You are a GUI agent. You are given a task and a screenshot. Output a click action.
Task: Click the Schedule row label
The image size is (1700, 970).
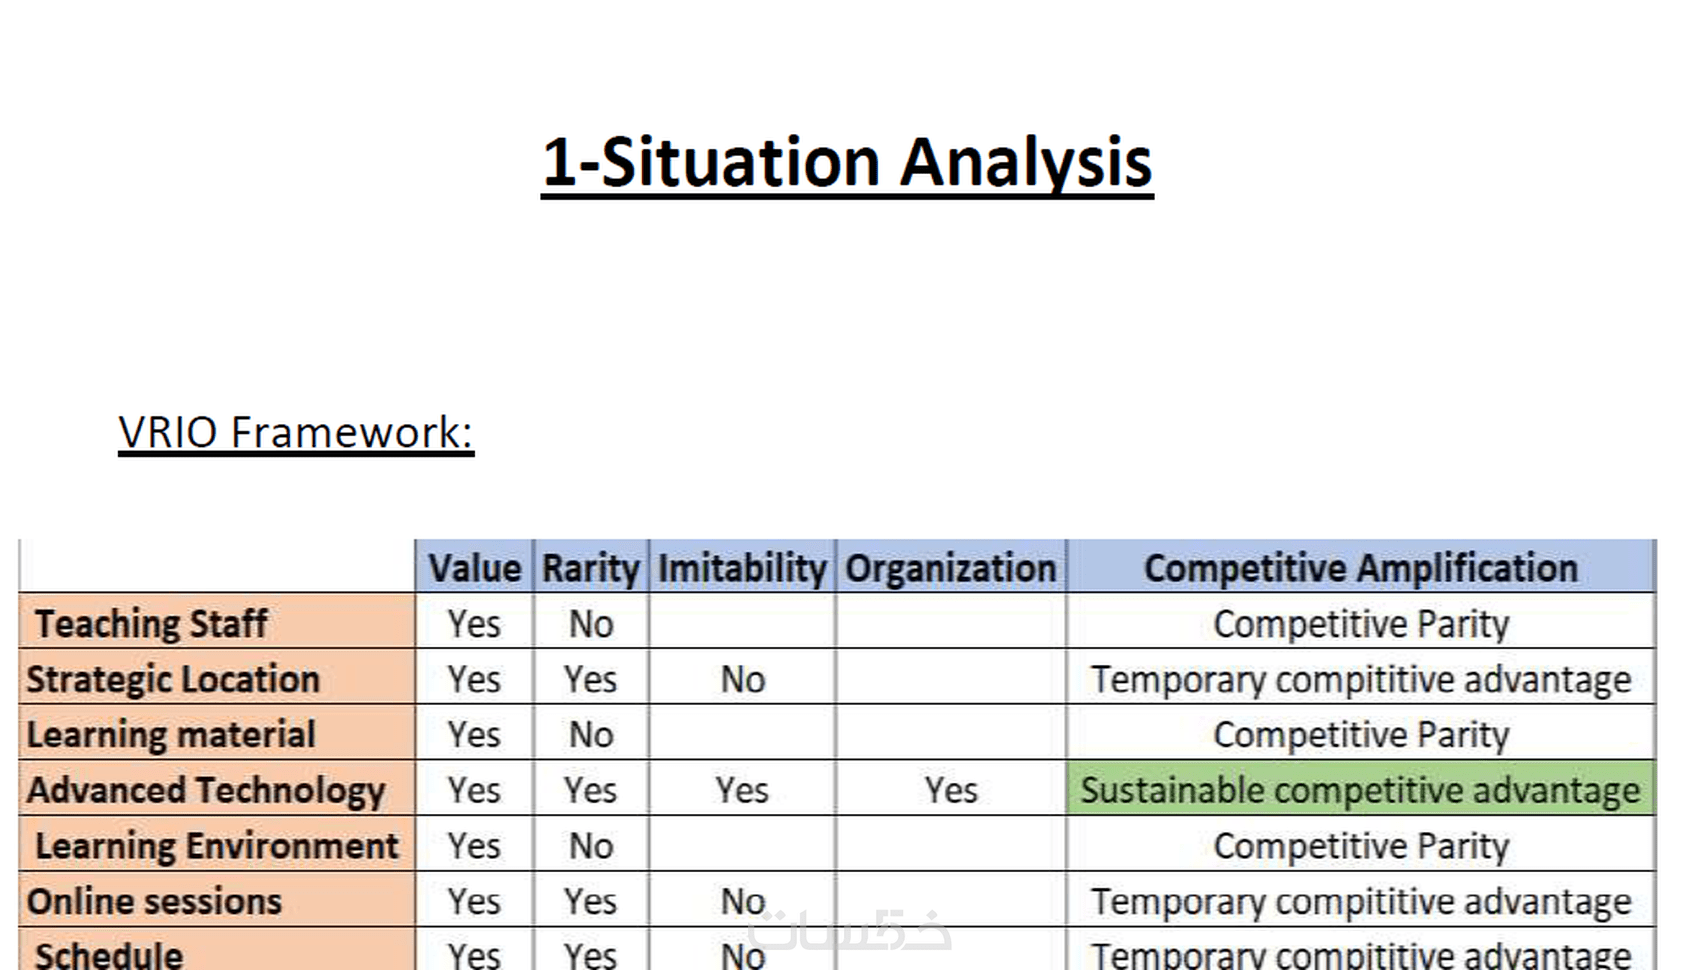109,954
